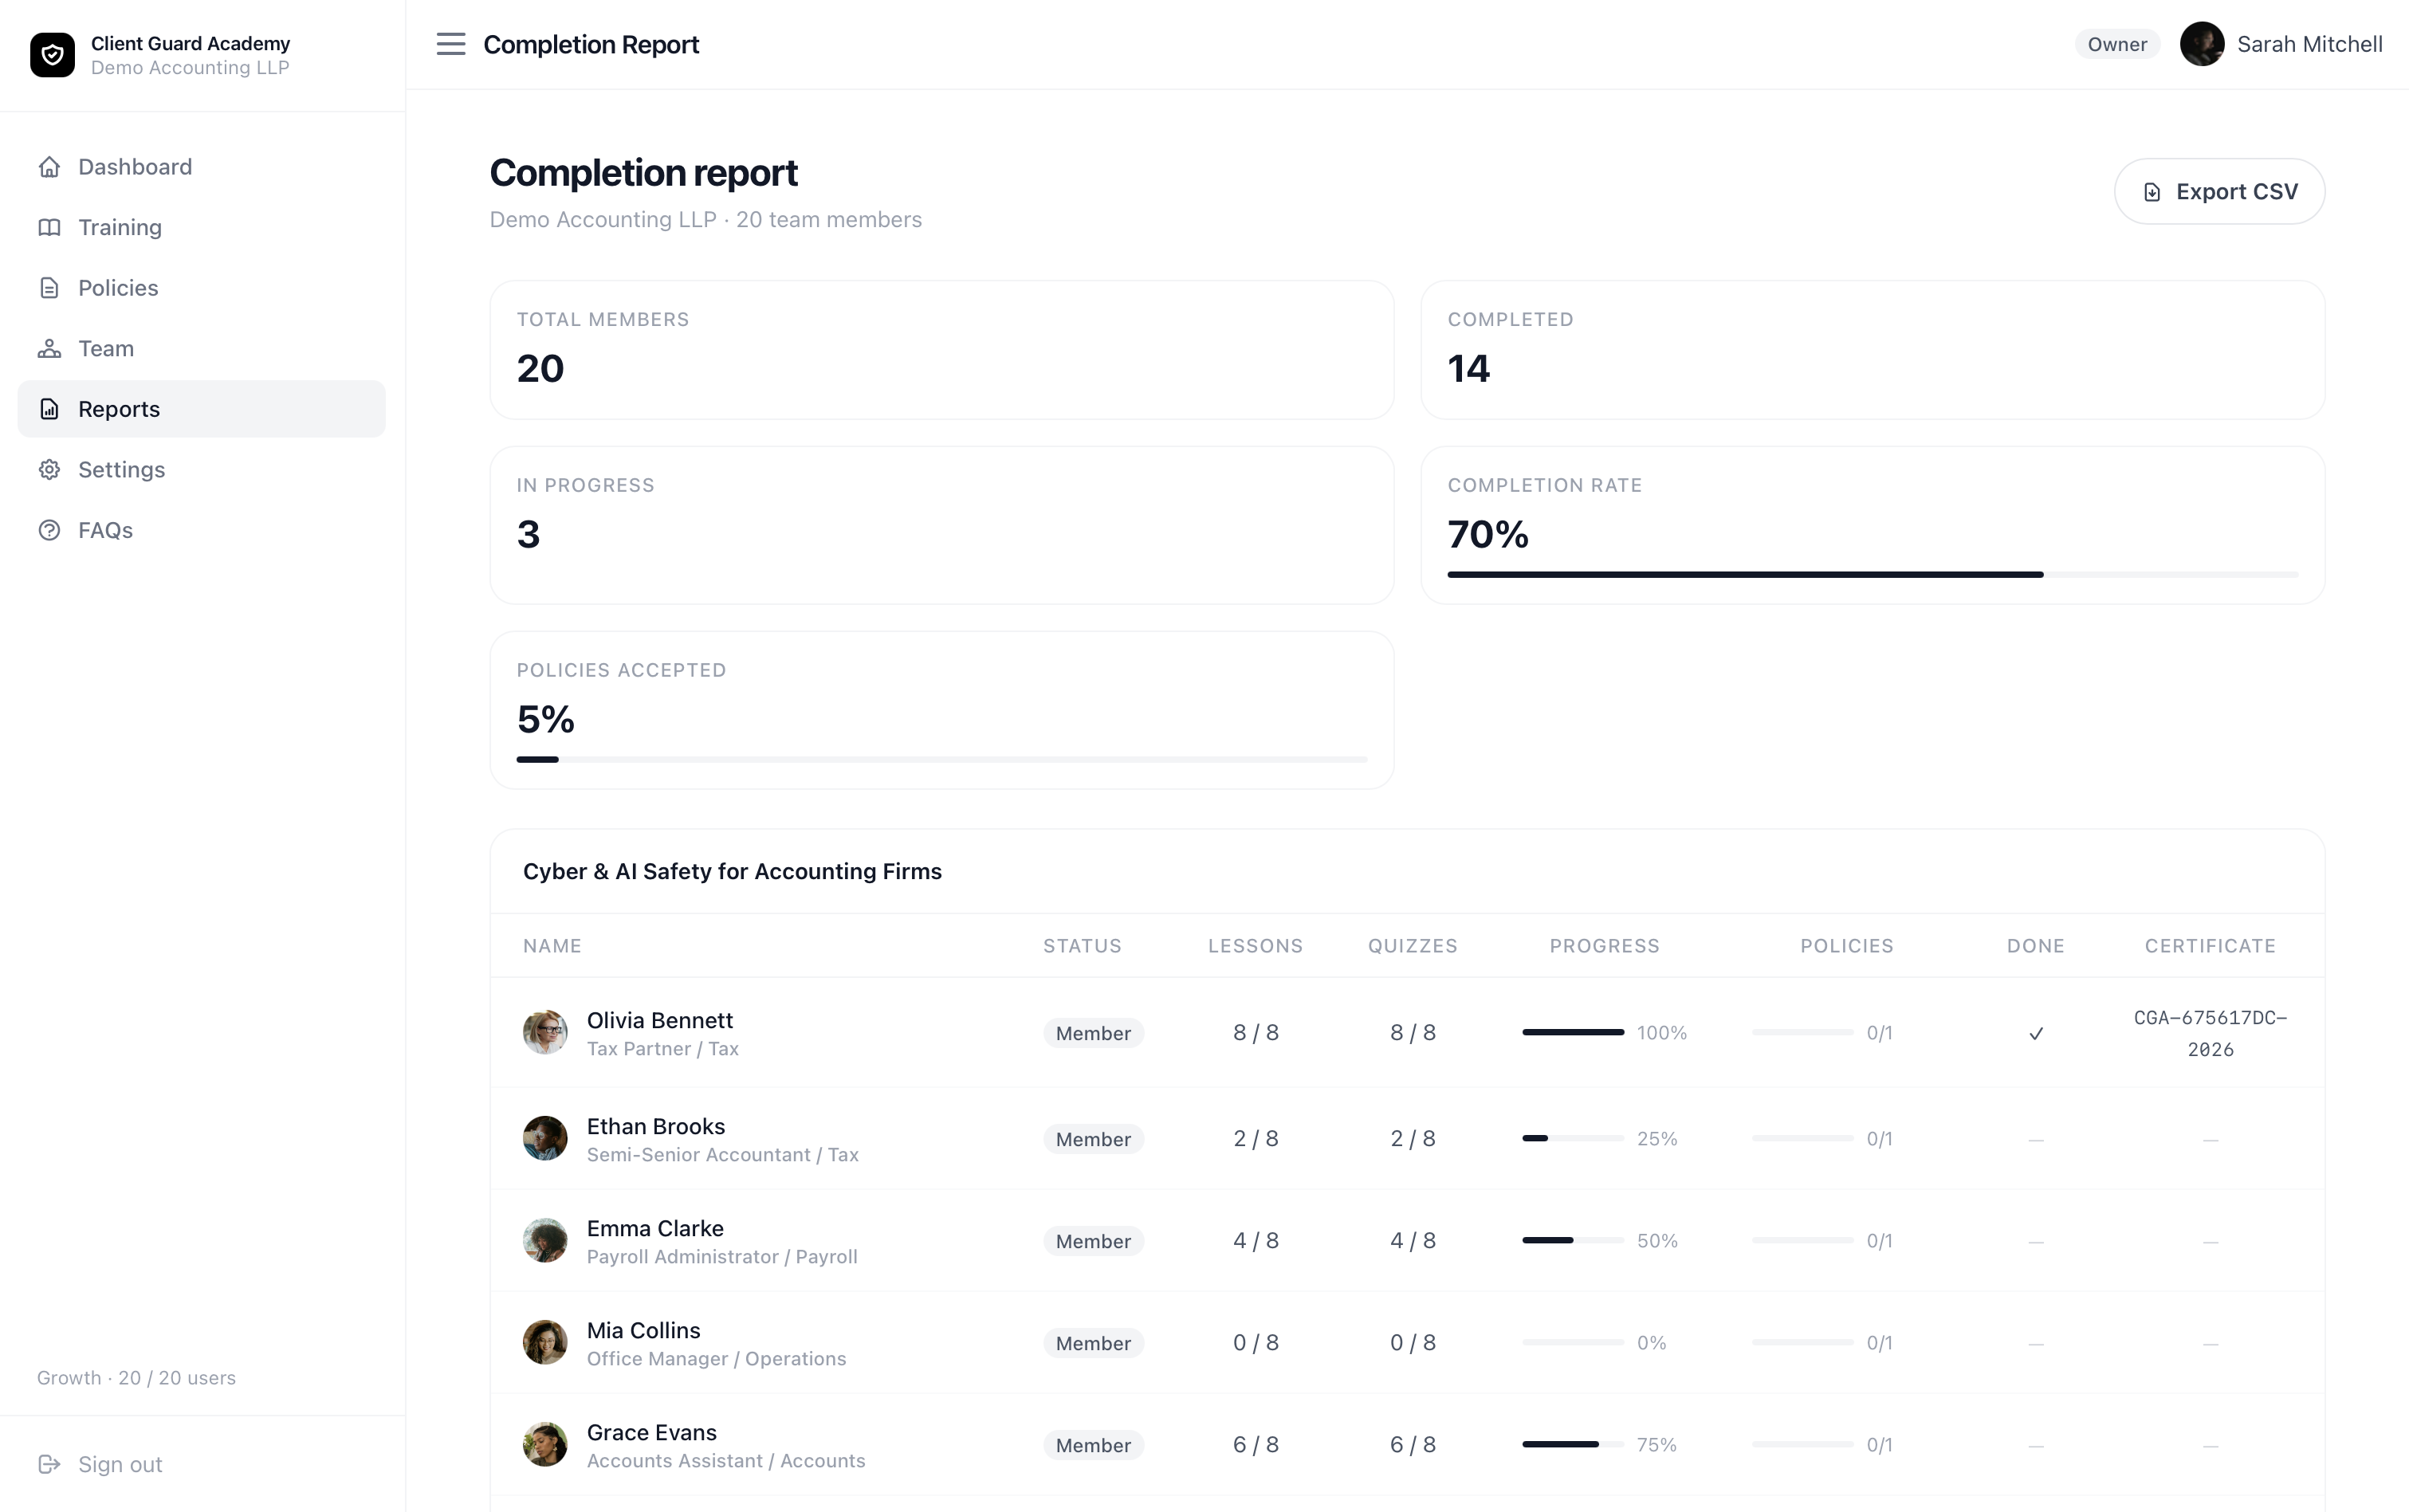
Task: Click the Member badge for Mia Collins
Action: point(1093,1343)
